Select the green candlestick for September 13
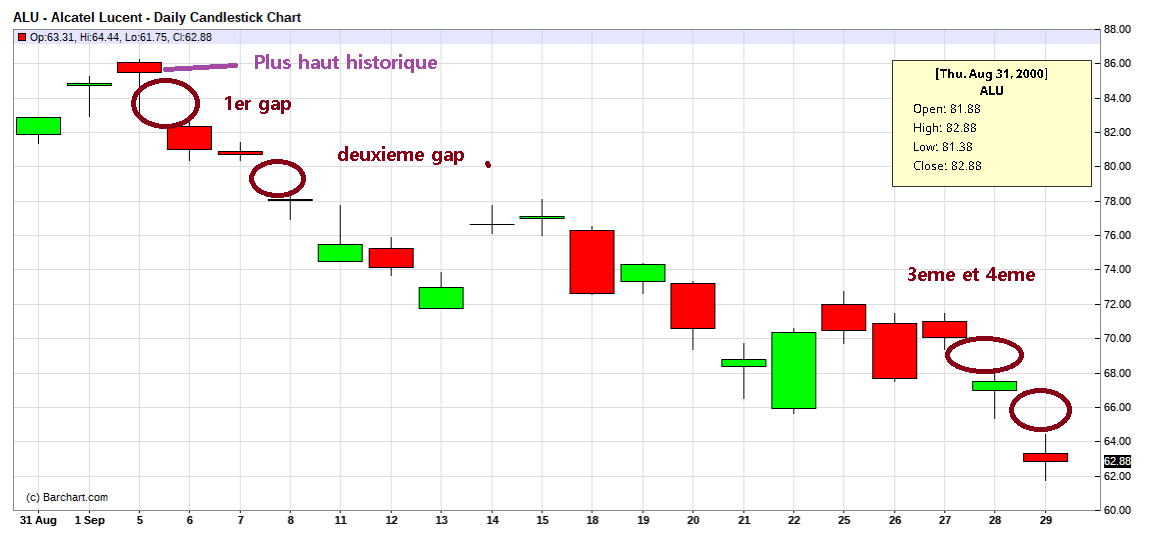1152x548 pixels. tap(441, 298)
